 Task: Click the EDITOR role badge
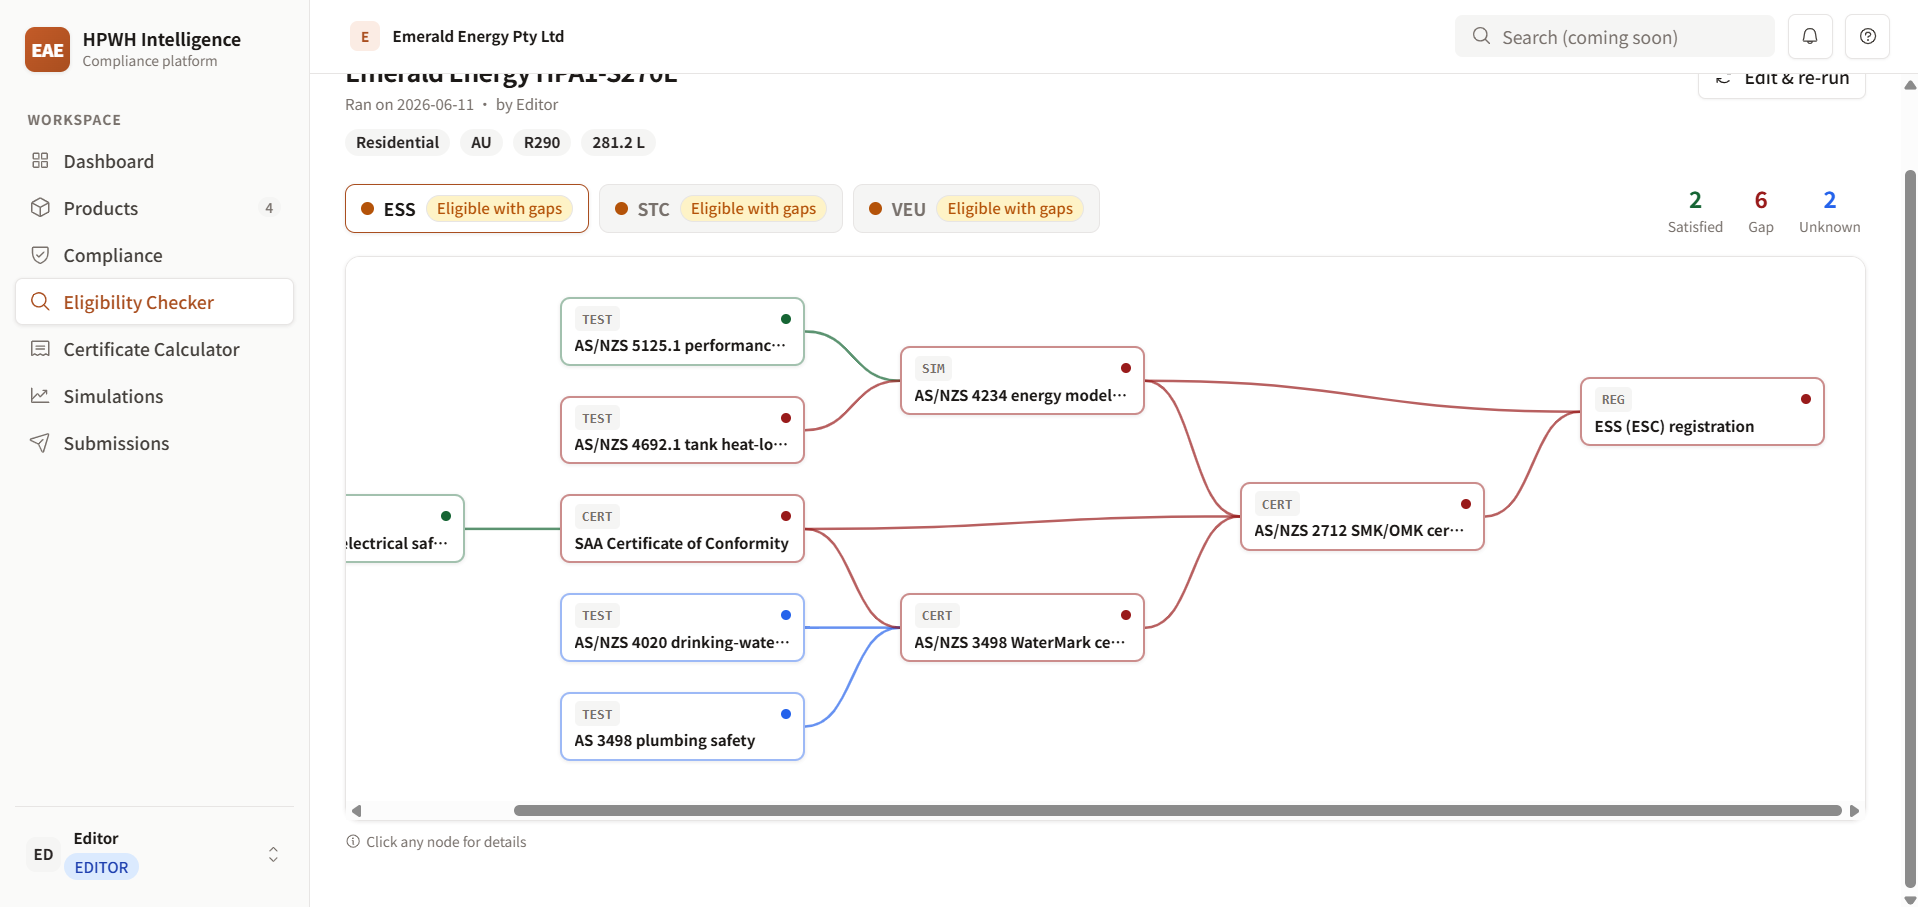[101, 867]
